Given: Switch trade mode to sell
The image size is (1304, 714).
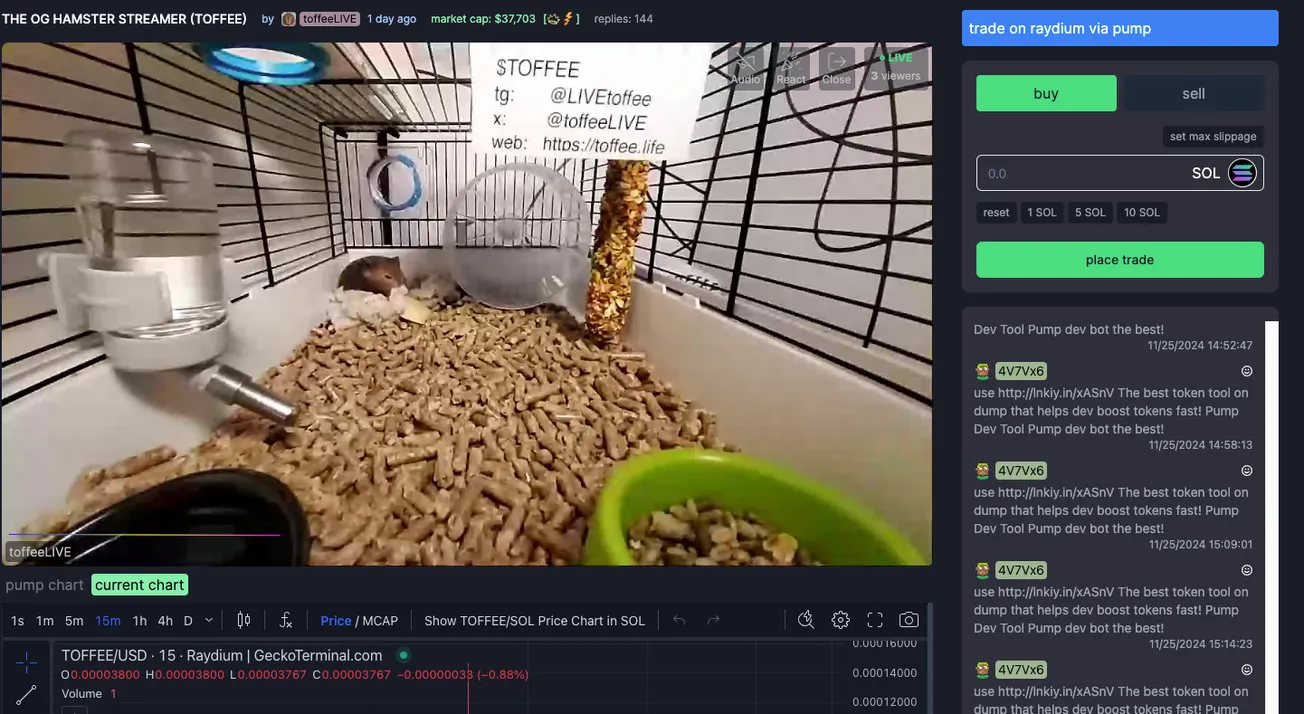Looking at the screenshot, I should tap(1193, 93).
